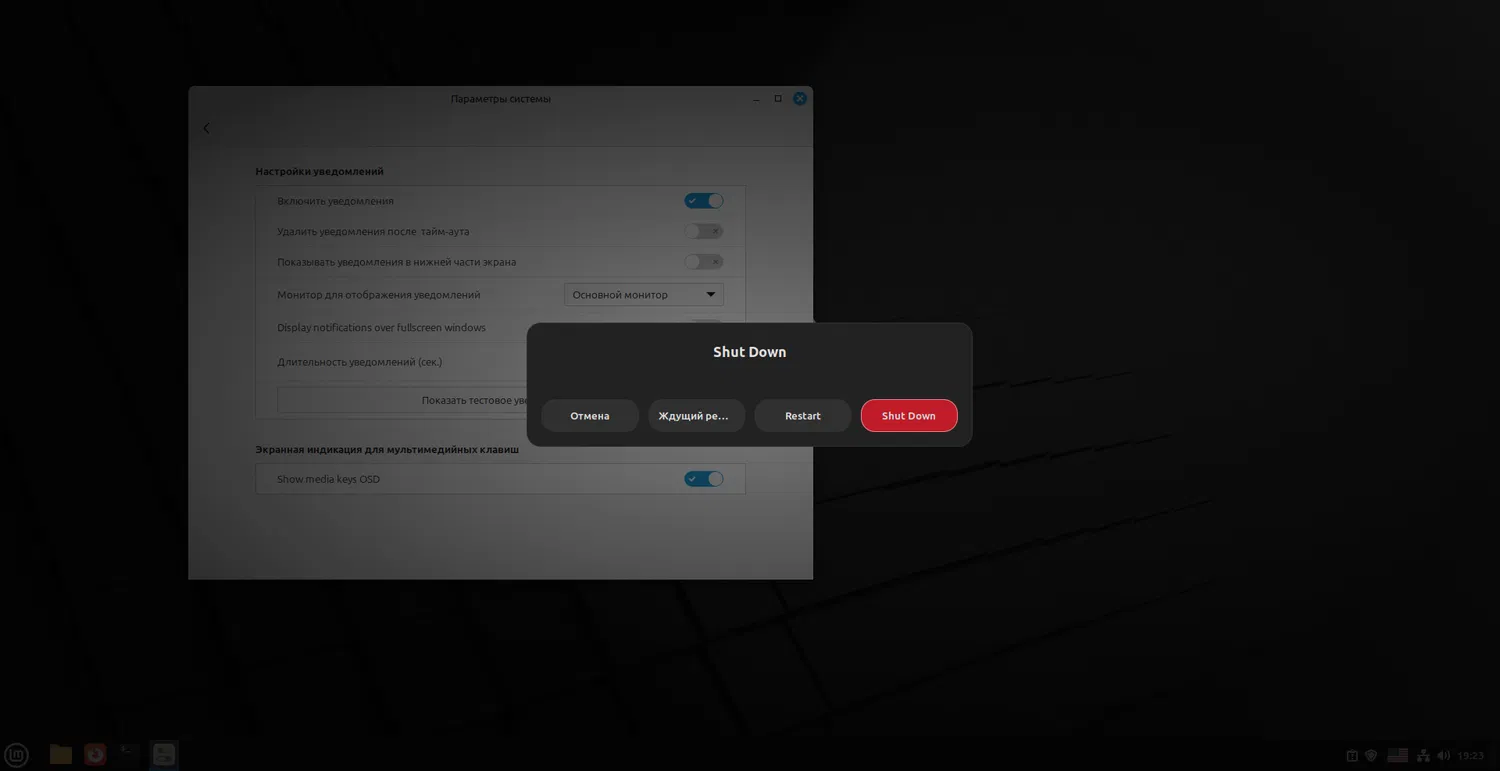Image resolution: width=1500 pixels, height=771 pixels.
Task: Cancel shutdown with the Отмена button
Action: [x=590, y=416]
